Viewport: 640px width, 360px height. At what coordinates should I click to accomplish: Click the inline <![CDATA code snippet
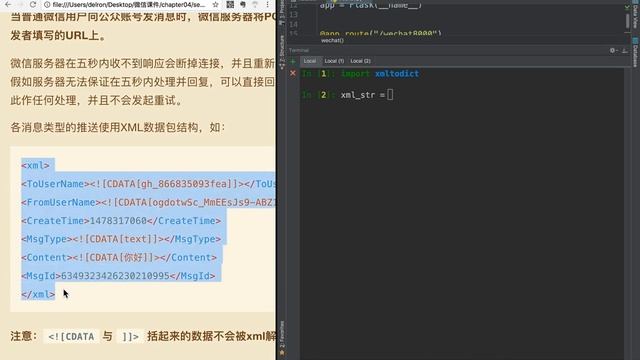click(71, 337)
